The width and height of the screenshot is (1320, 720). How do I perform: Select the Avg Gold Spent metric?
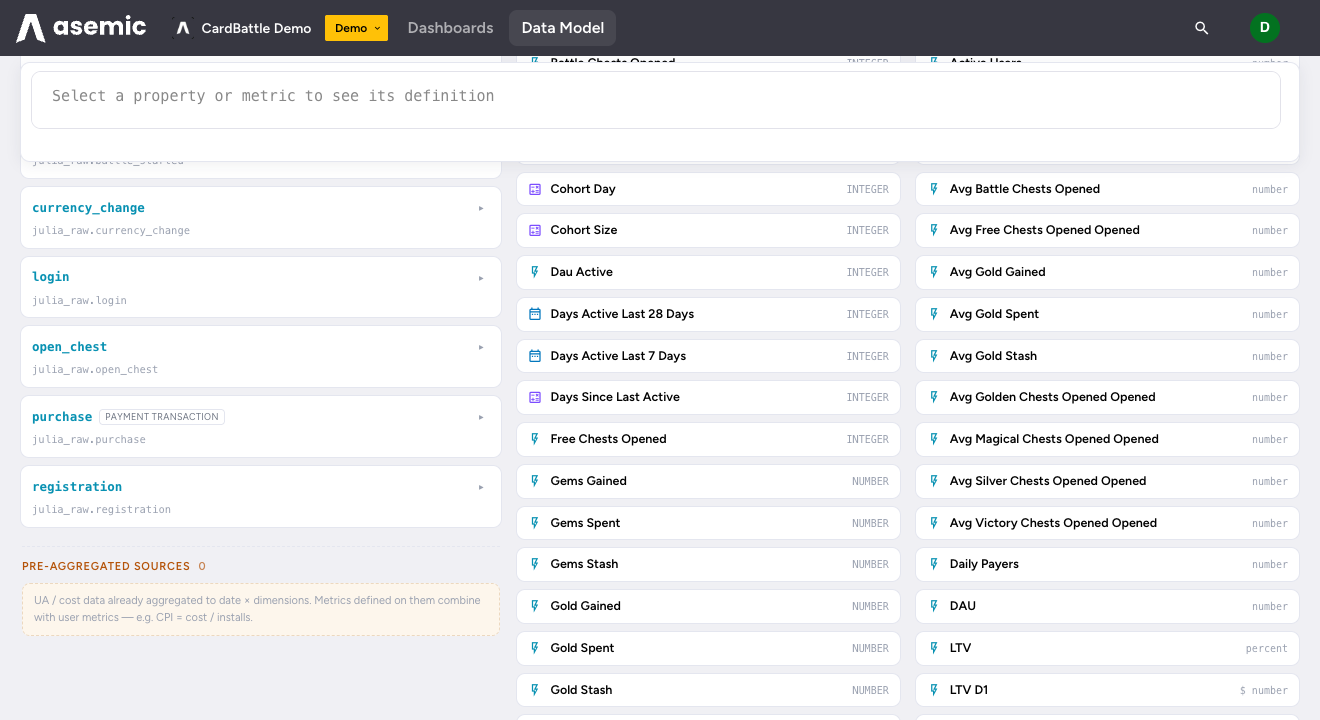[1107, 314]
